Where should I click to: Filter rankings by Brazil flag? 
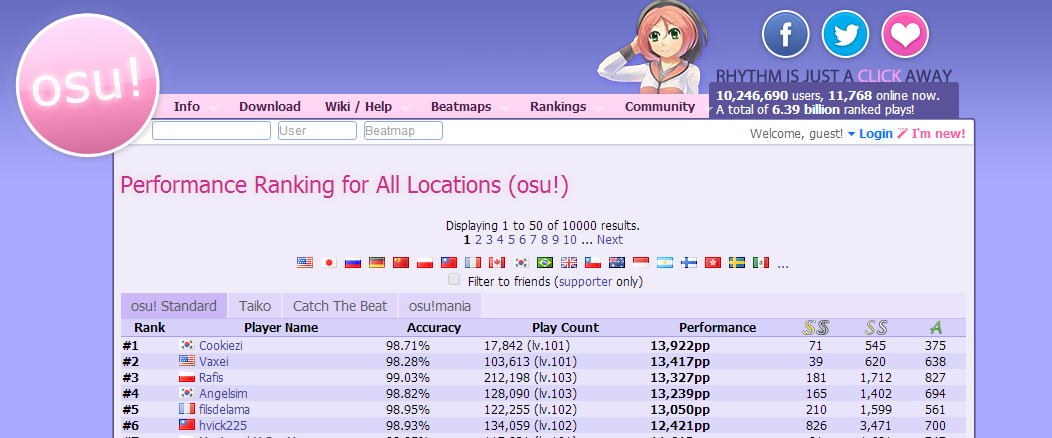pos(545,263)
